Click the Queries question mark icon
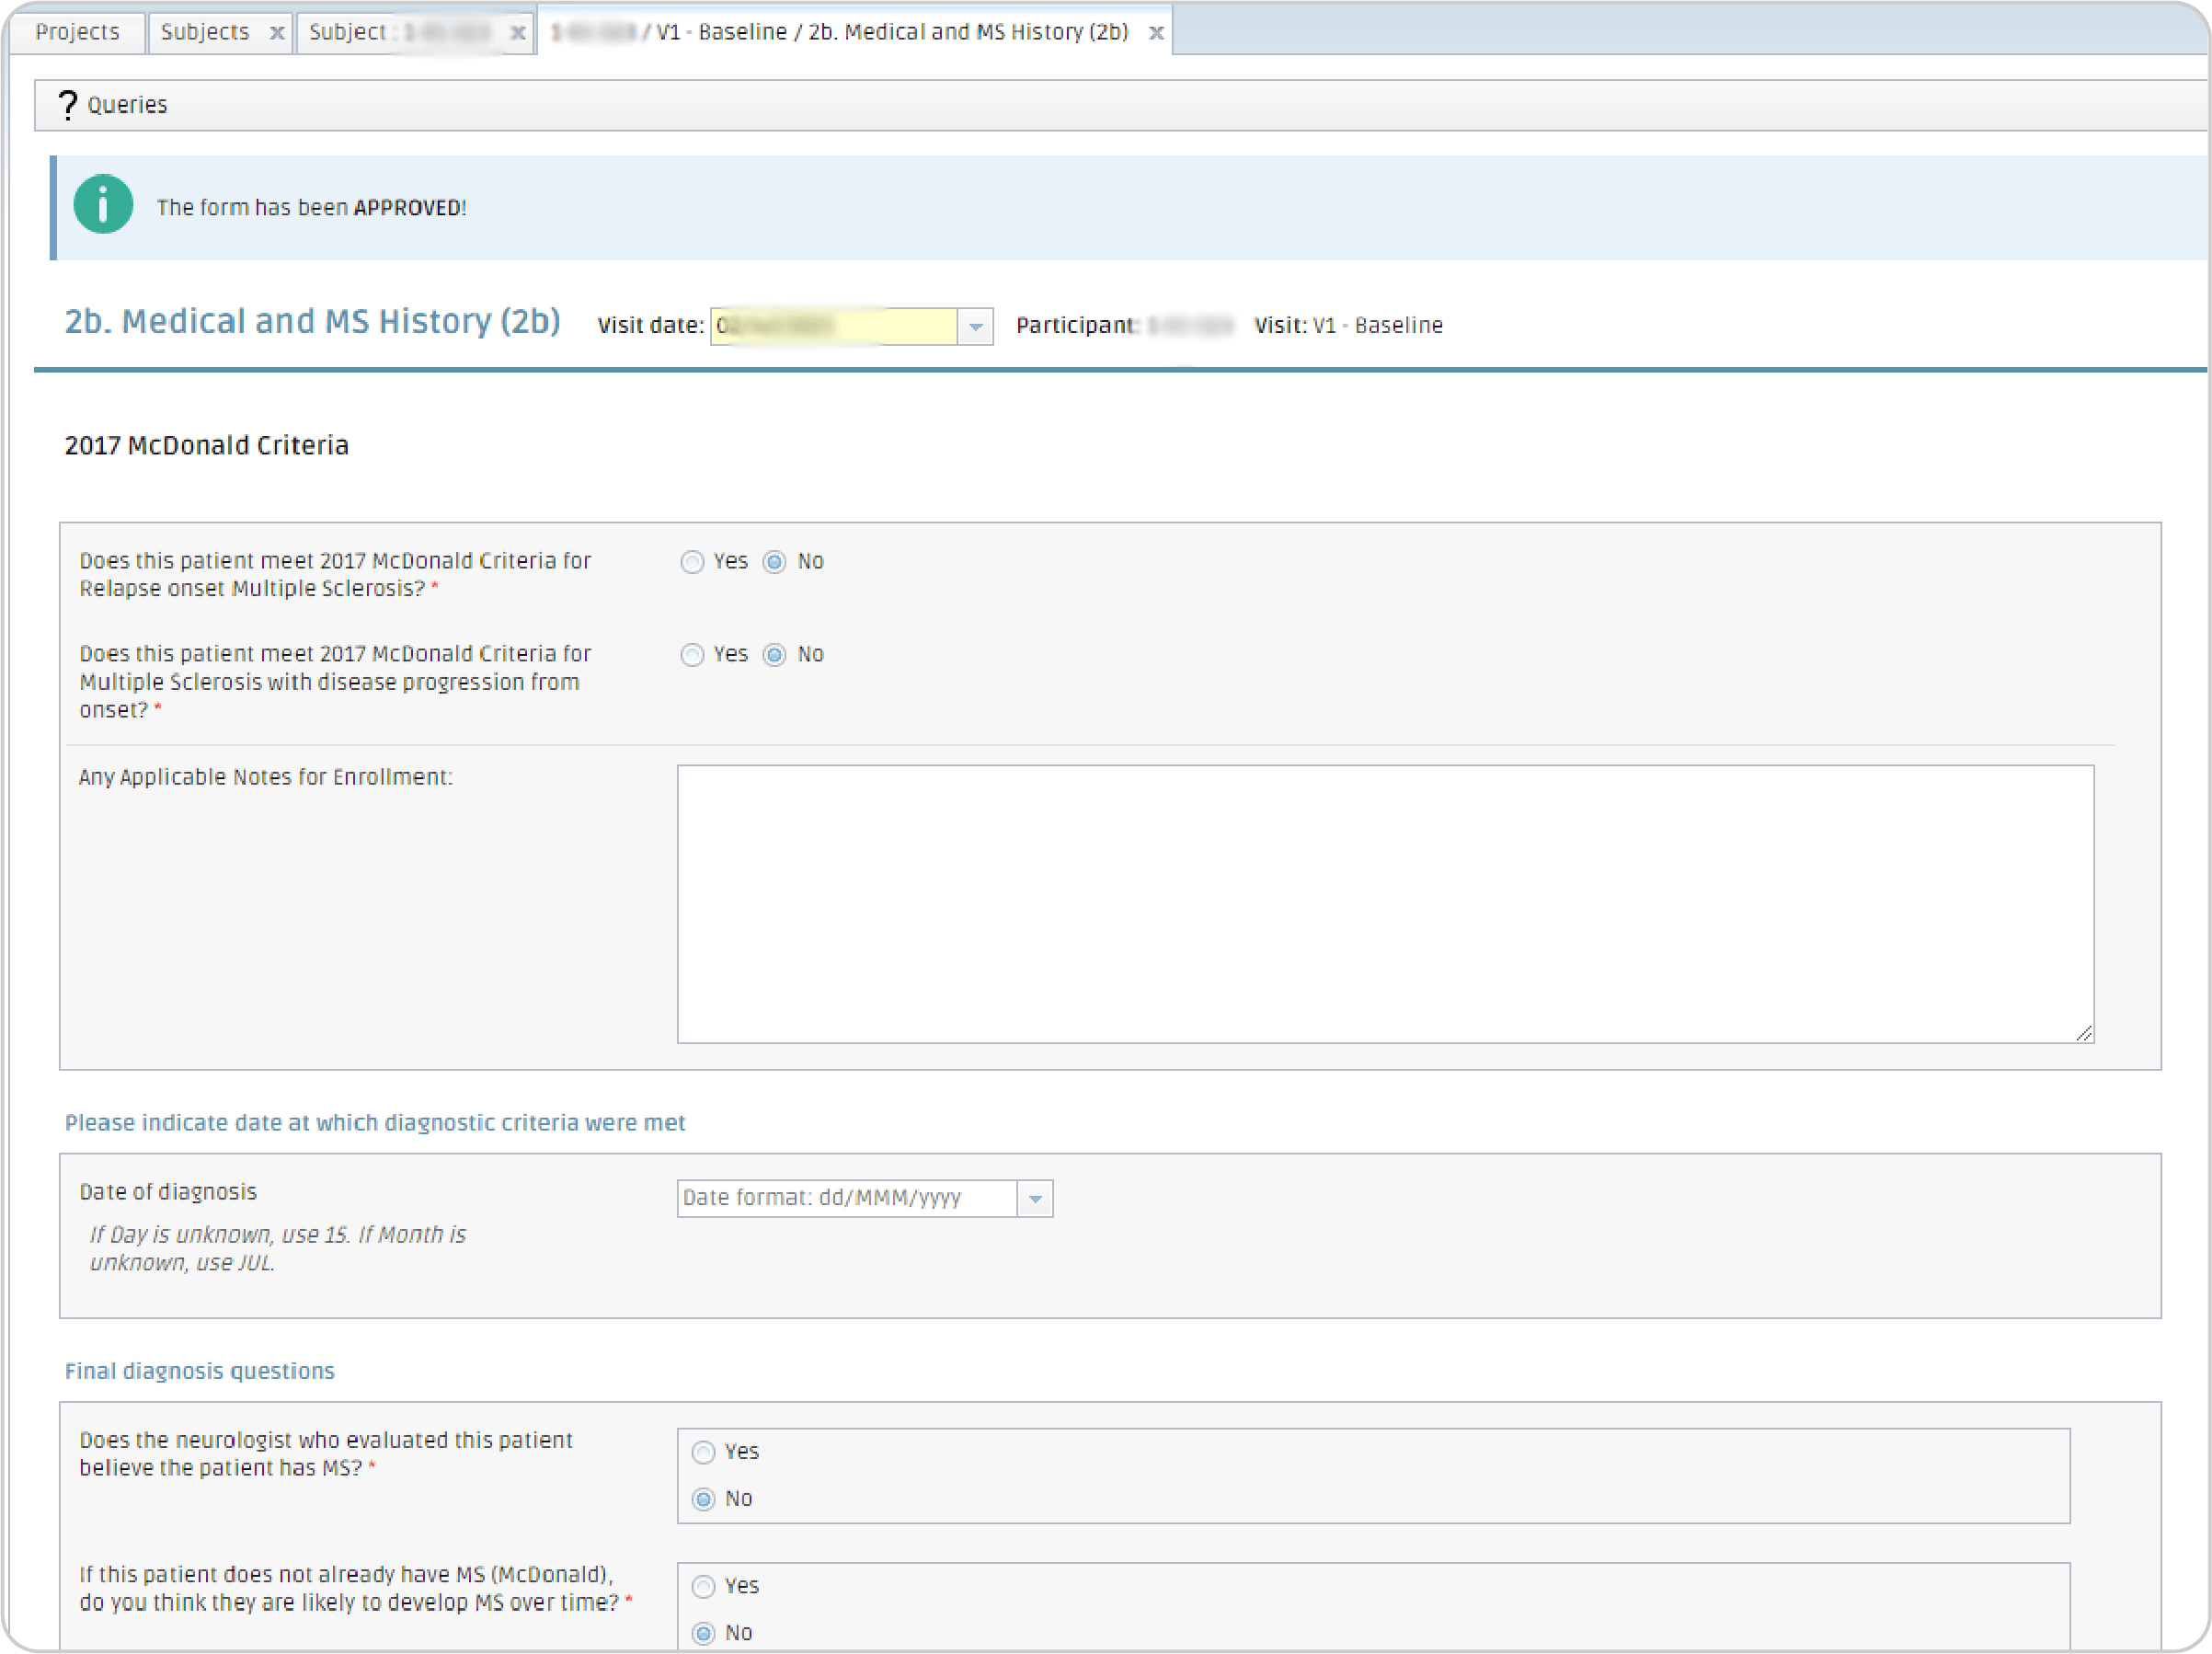This screenshot has height=1654, width=2212. pyautogui.click(x=67, y=105)
